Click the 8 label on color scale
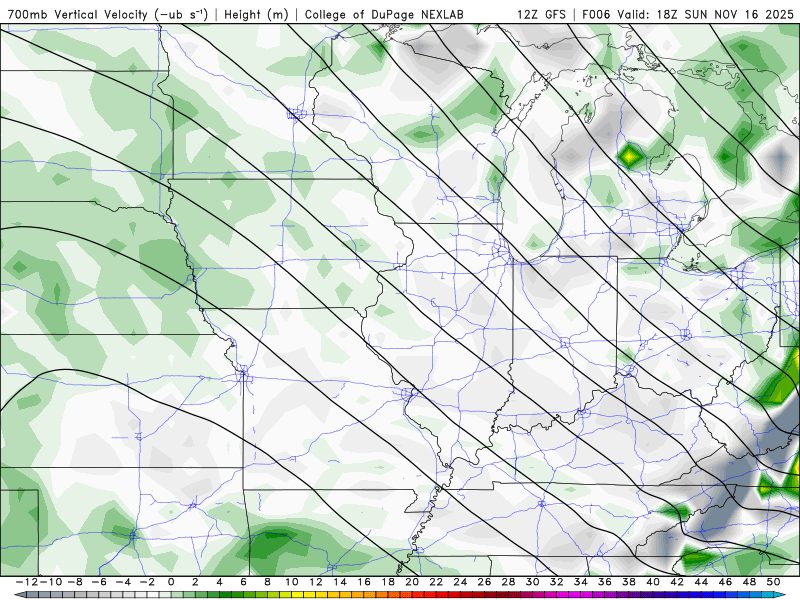 267,582
